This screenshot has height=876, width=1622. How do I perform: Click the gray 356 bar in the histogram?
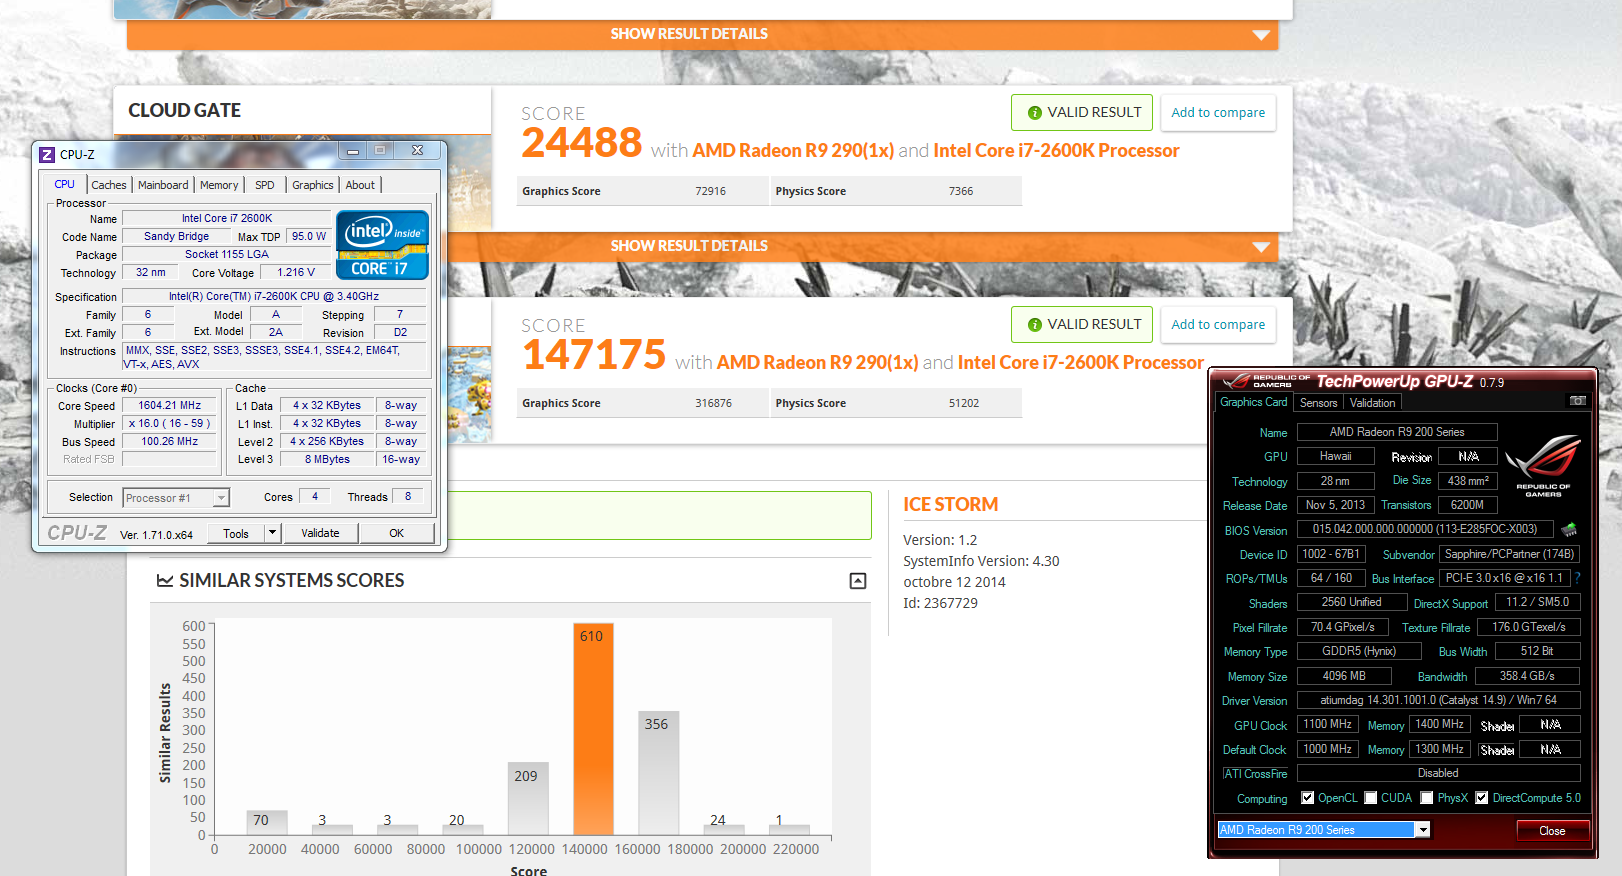pyautogui.click(x=657, y=772)
